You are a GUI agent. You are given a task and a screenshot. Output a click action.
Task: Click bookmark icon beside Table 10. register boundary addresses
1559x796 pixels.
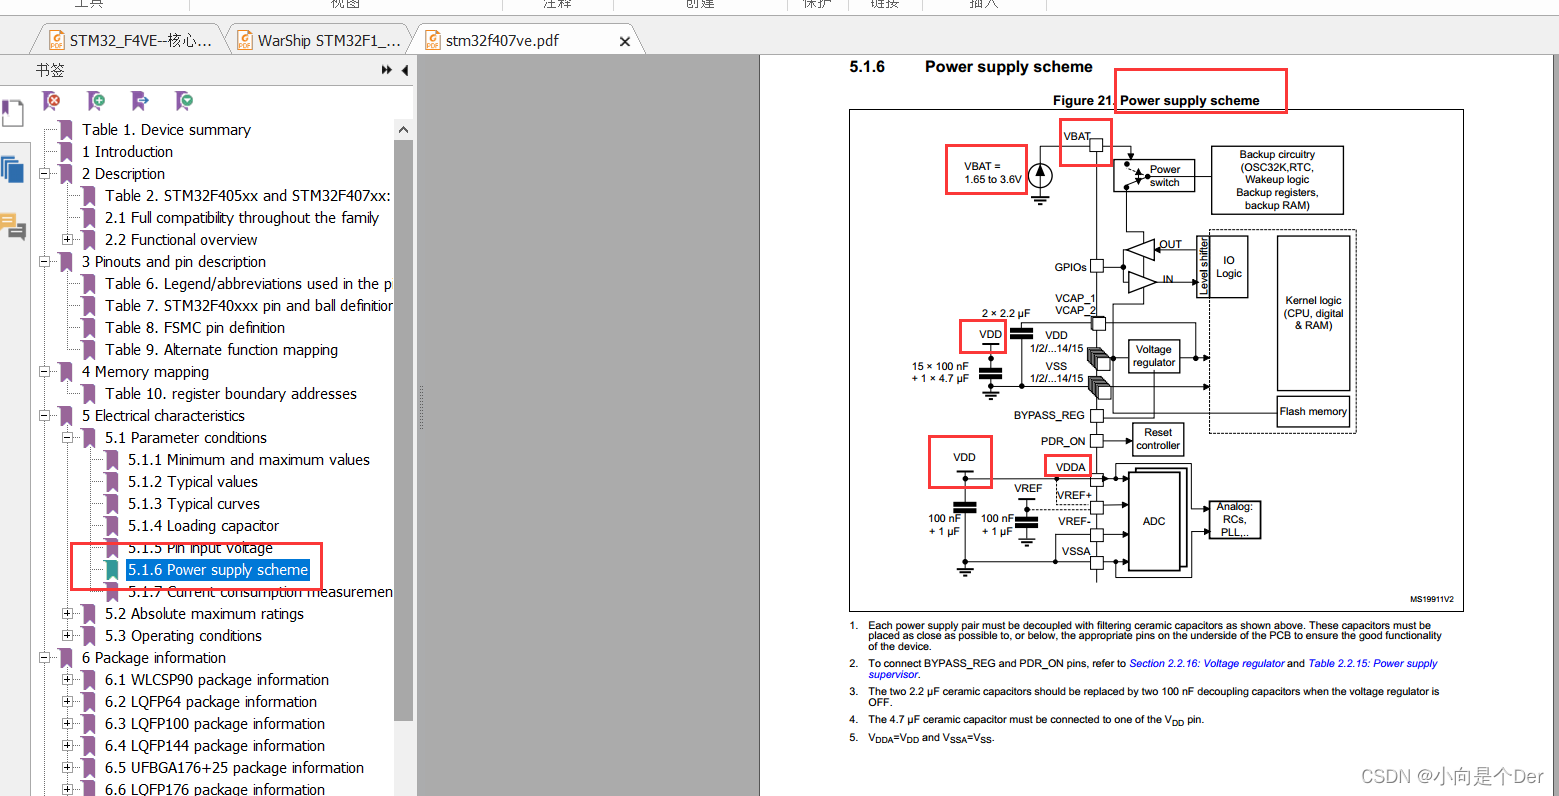click(x=89, y=394)
